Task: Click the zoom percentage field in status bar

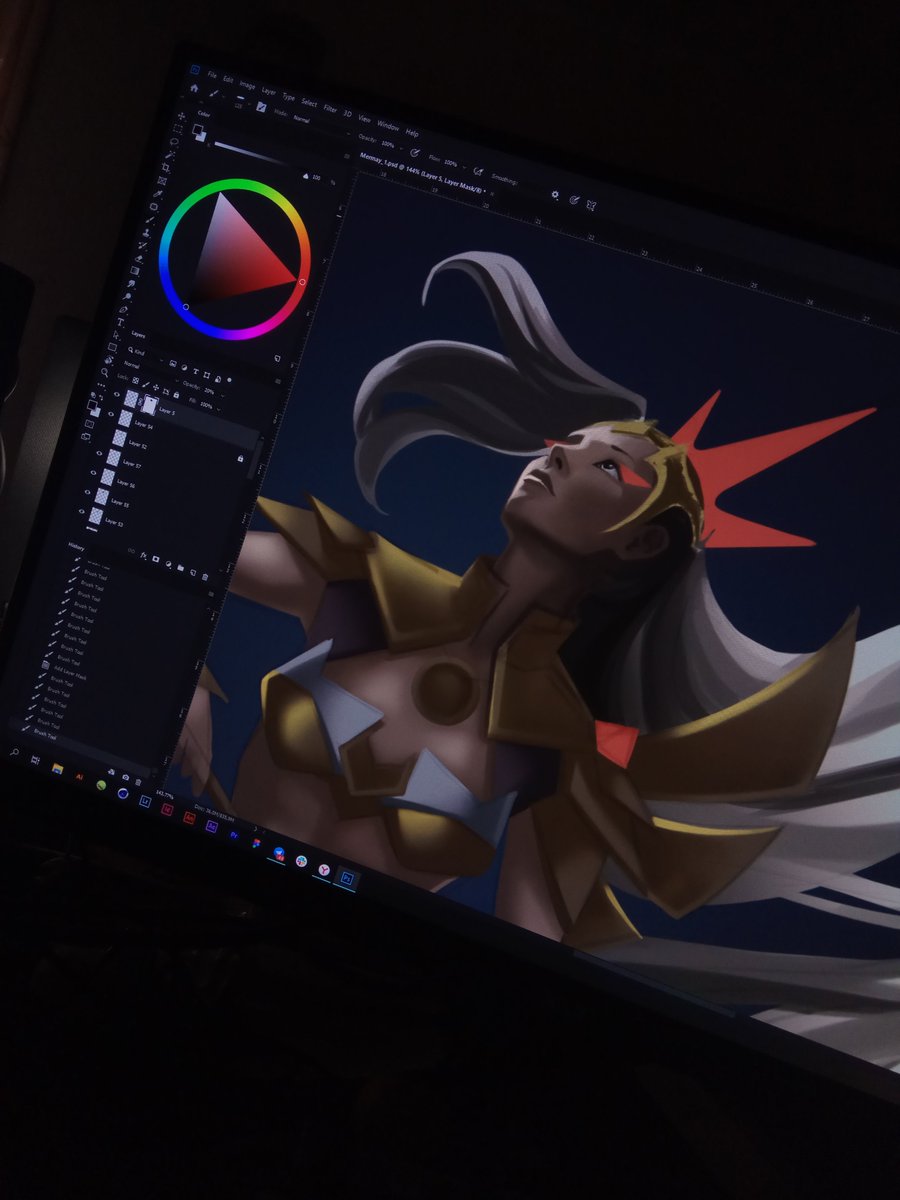Action: pos(165,795)
